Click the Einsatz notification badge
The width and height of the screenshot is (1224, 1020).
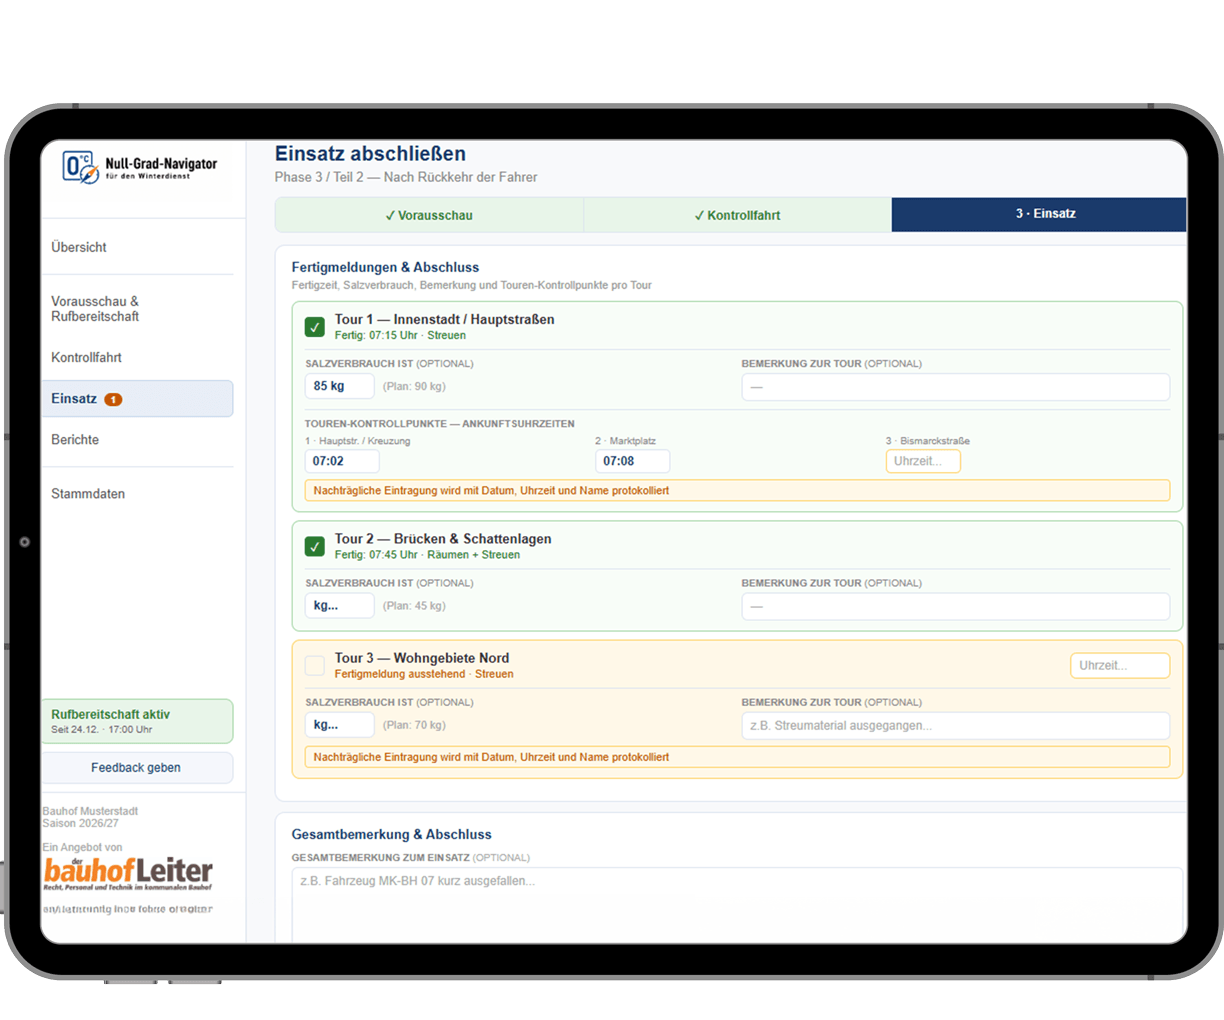(114, 399)
